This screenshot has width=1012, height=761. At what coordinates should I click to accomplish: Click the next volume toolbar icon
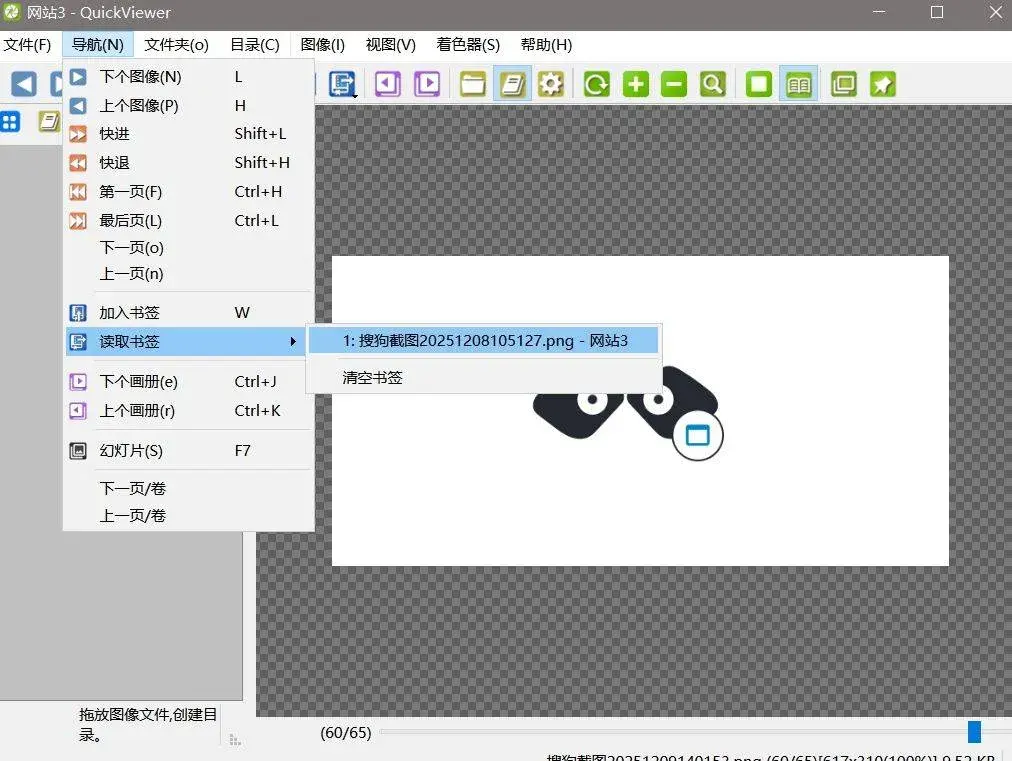(427, 84)
